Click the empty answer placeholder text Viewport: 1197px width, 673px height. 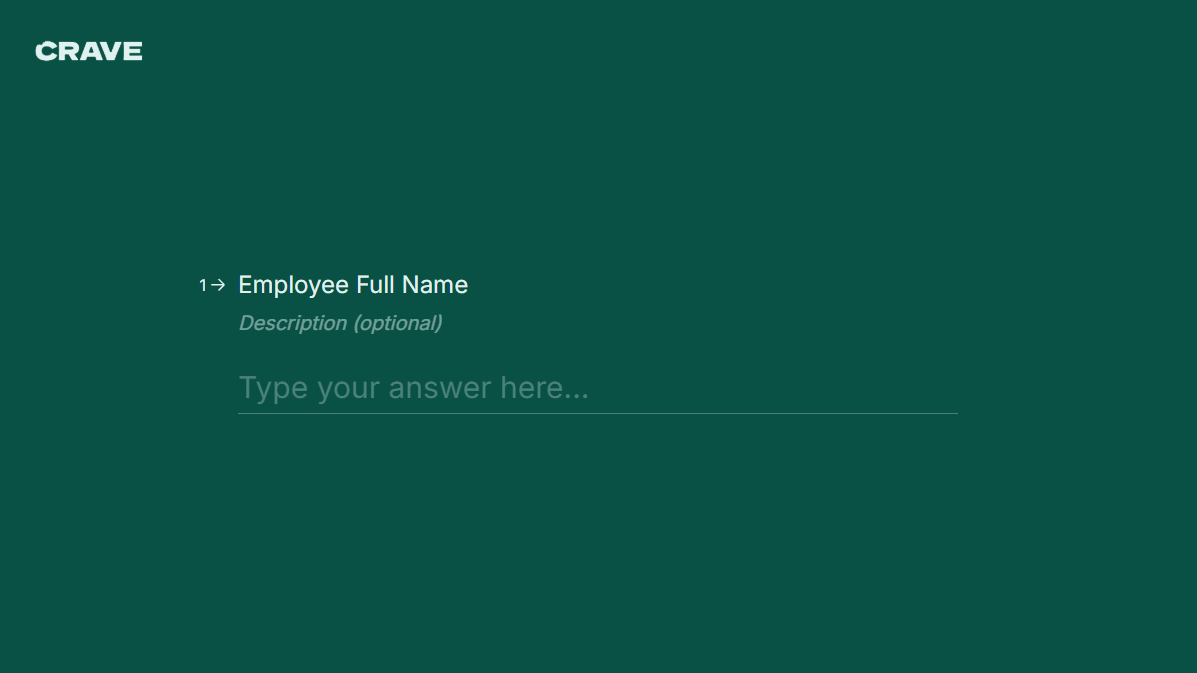click(x=413, y=388)
